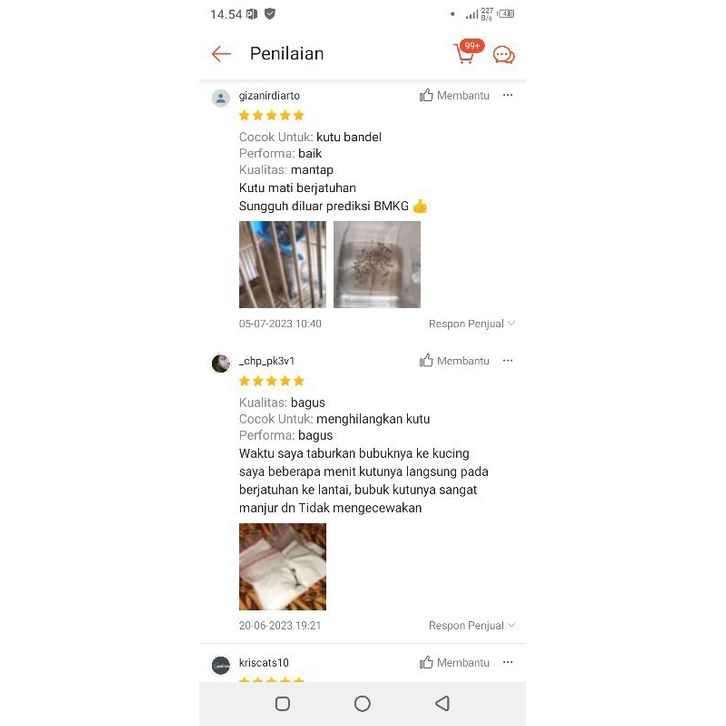Image resolution: width=726 pixels, height=726 pixels.
Task: View the bird cage review photo
Action: [282, 264]
